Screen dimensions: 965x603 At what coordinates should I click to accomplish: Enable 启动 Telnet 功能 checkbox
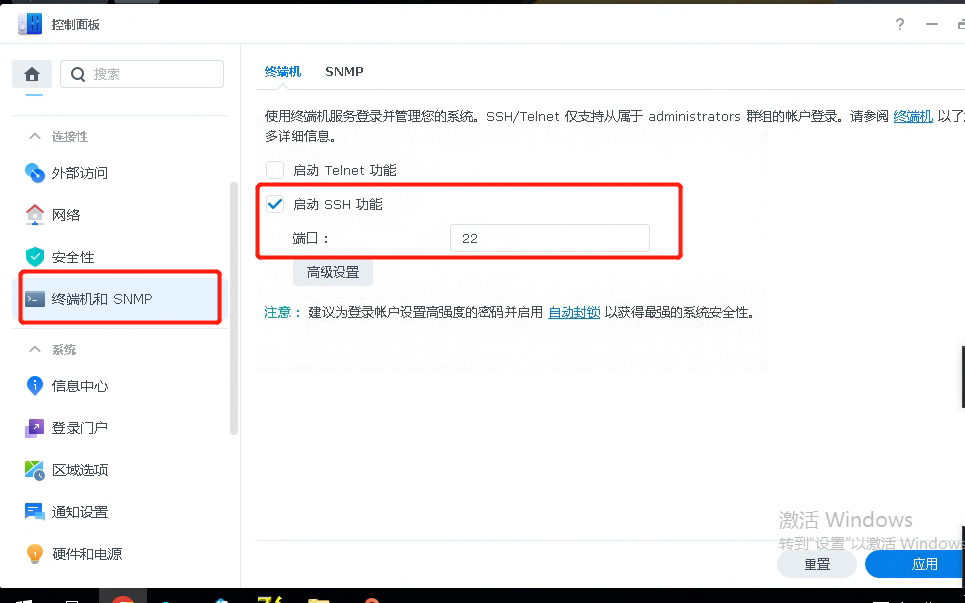[275, 169]
